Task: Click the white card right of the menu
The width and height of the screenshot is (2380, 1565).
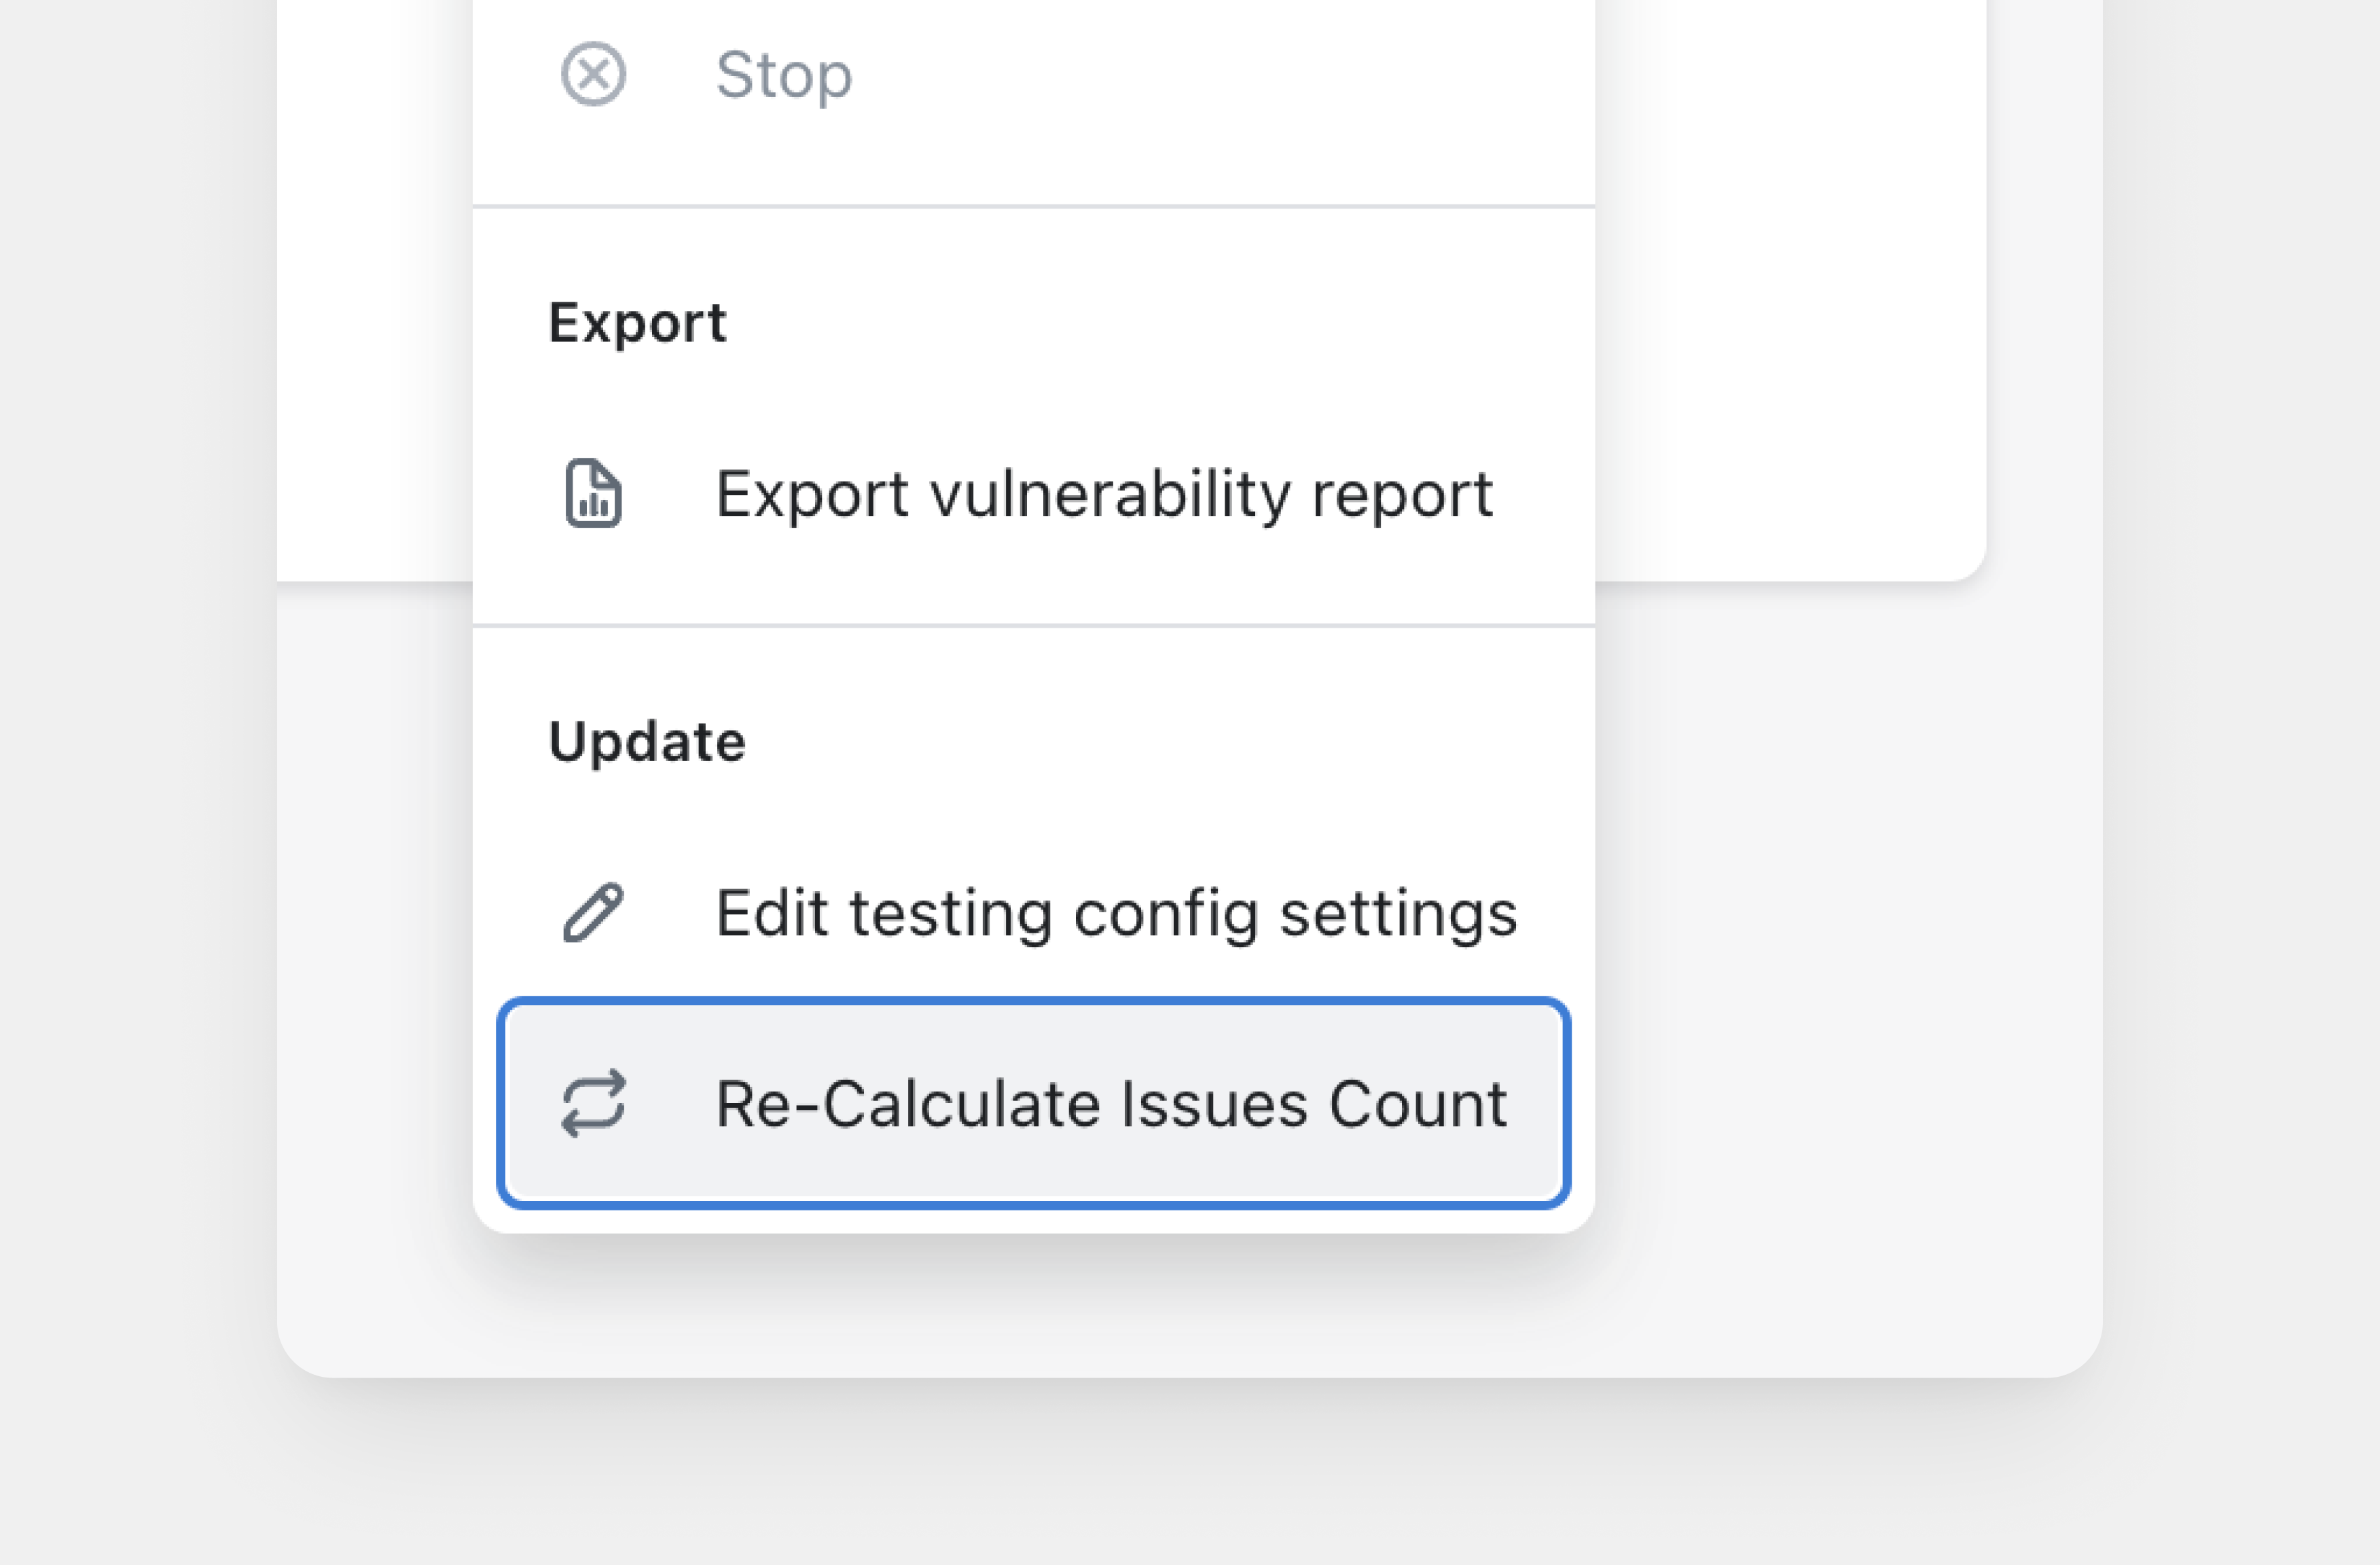Action: pos(1790,300)
